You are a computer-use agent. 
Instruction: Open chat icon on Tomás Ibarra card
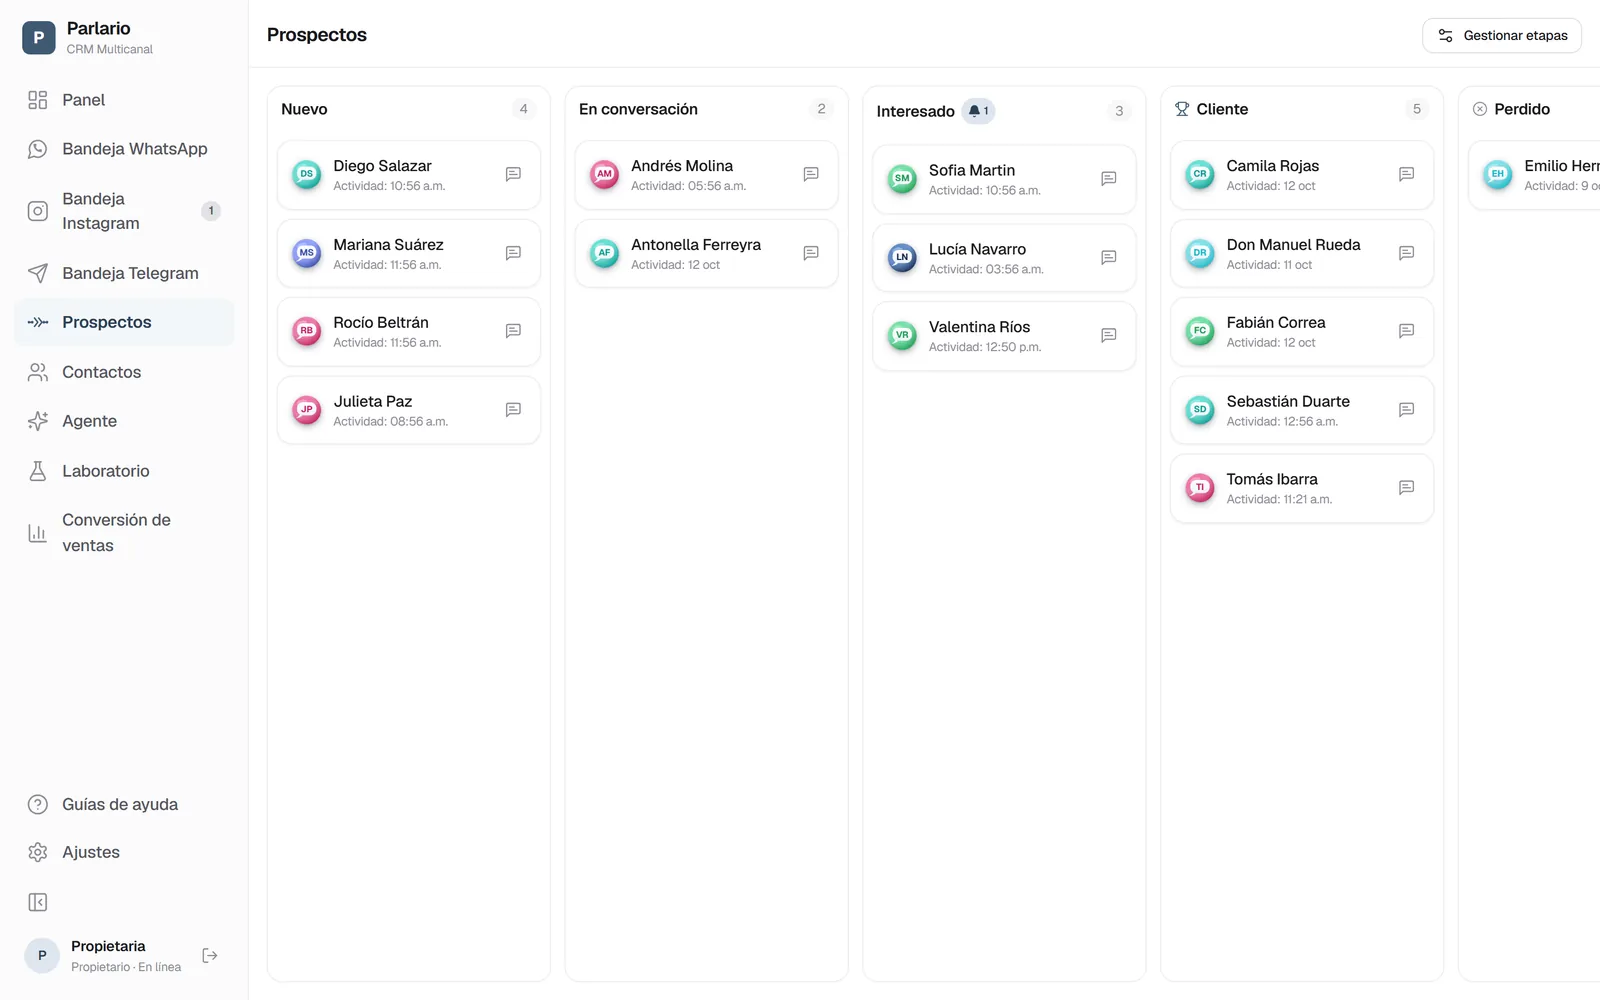point(1406,488)
